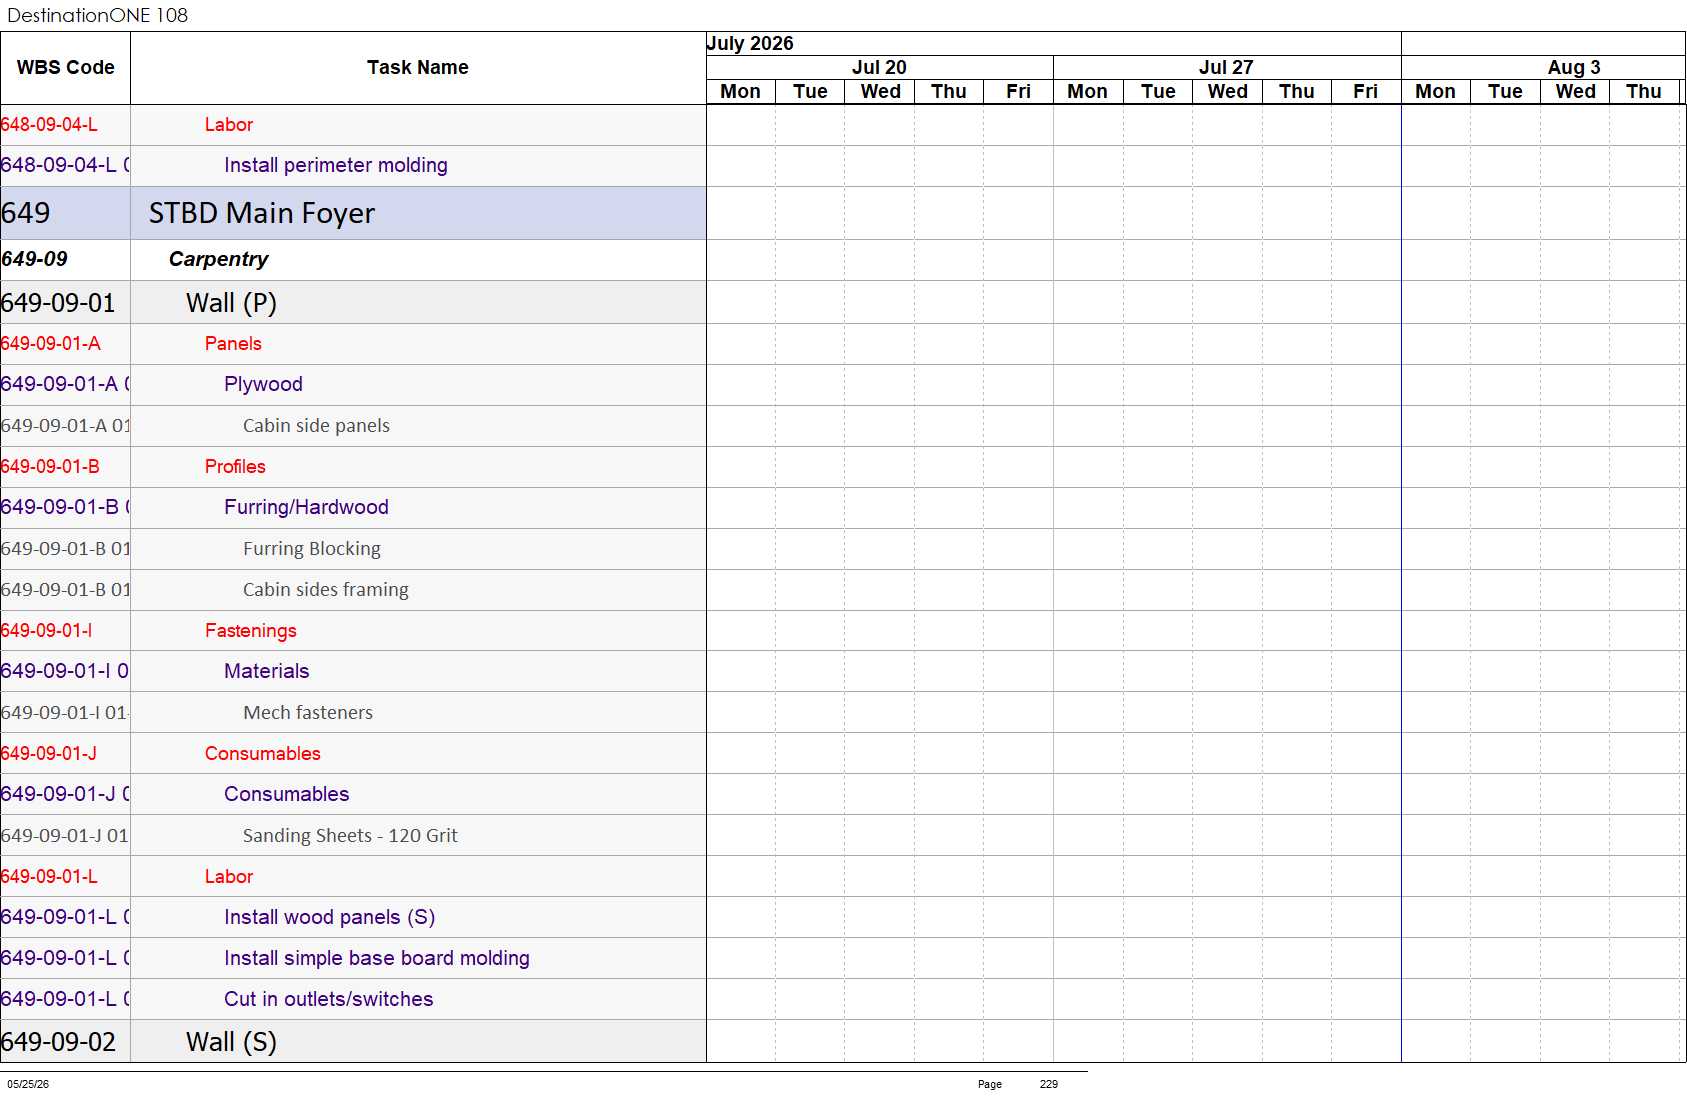Screen dimensions: 1687x1097
Task: Select WBS code 649-09-01-J in red
Action: [x=49, y=754]
